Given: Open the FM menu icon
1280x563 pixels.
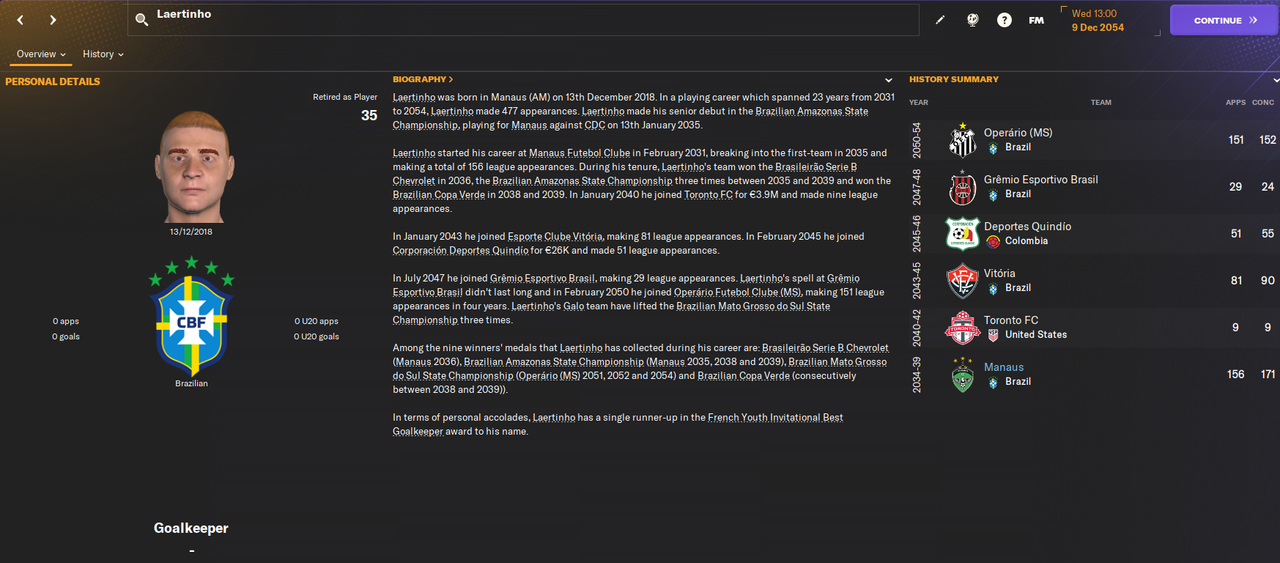Looking at the screenshot, I should coord(1036,20).
